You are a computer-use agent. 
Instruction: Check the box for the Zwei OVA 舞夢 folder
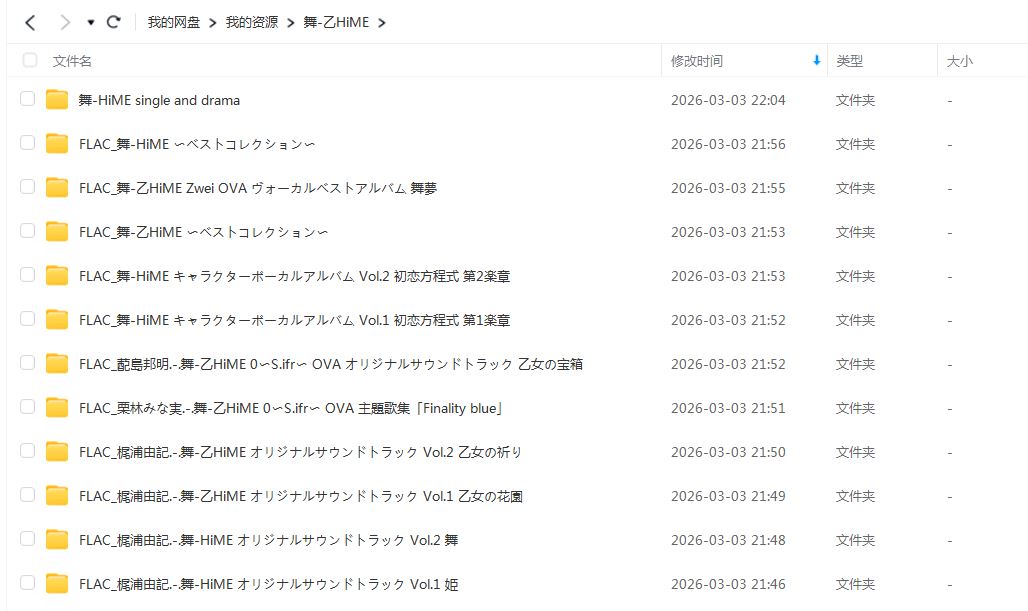28,187
